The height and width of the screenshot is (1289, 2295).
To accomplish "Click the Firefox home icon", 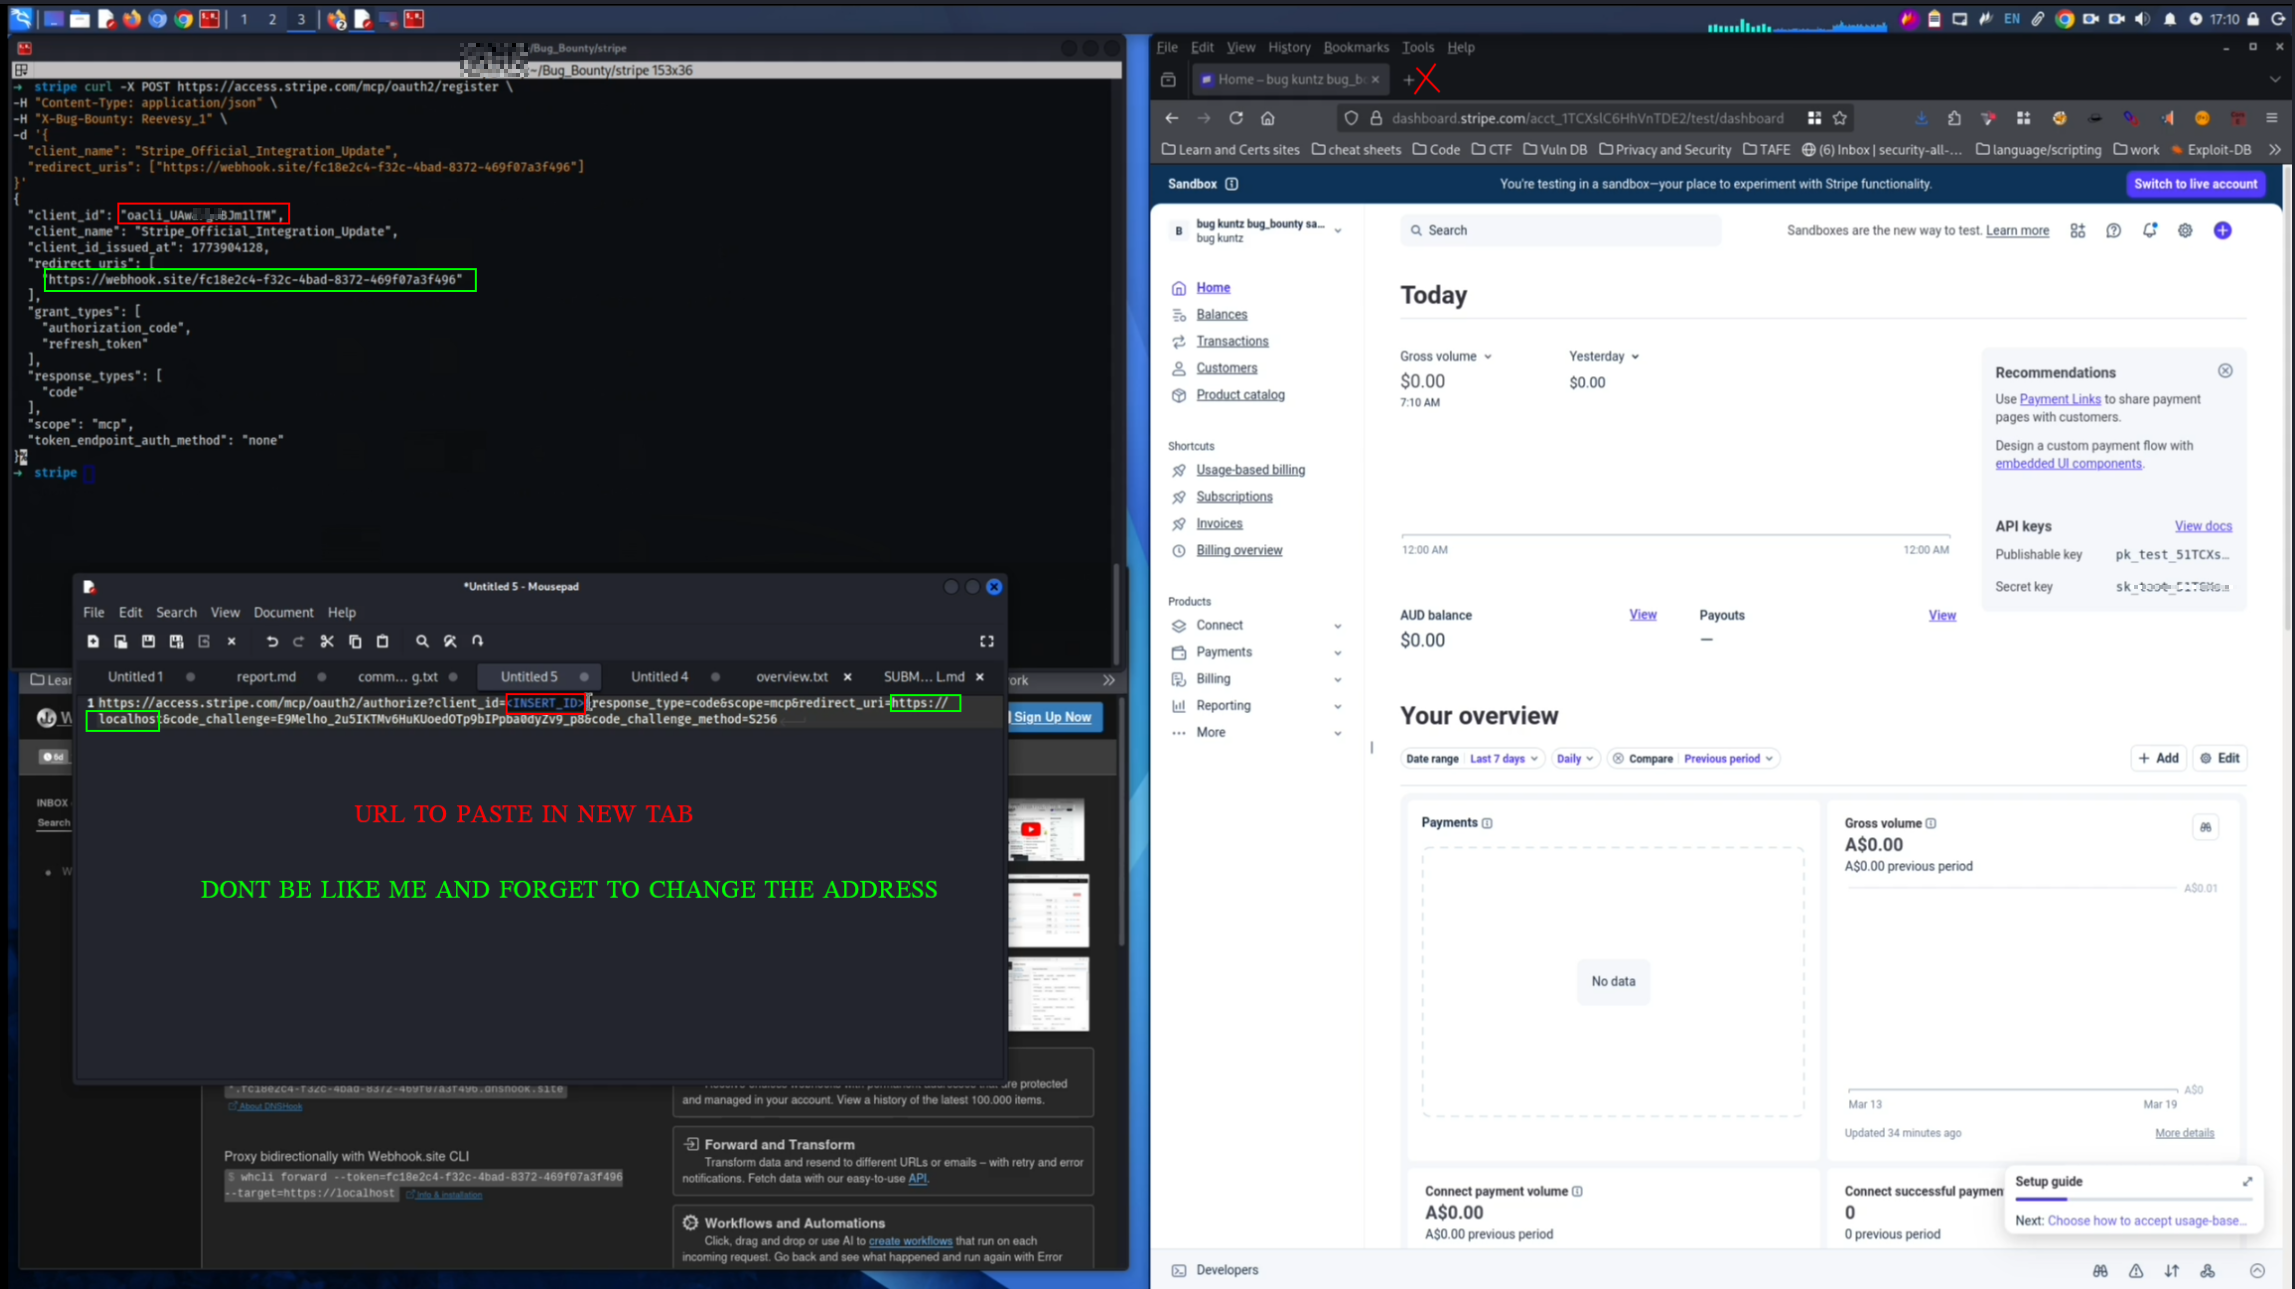I will coord(1268,118).
